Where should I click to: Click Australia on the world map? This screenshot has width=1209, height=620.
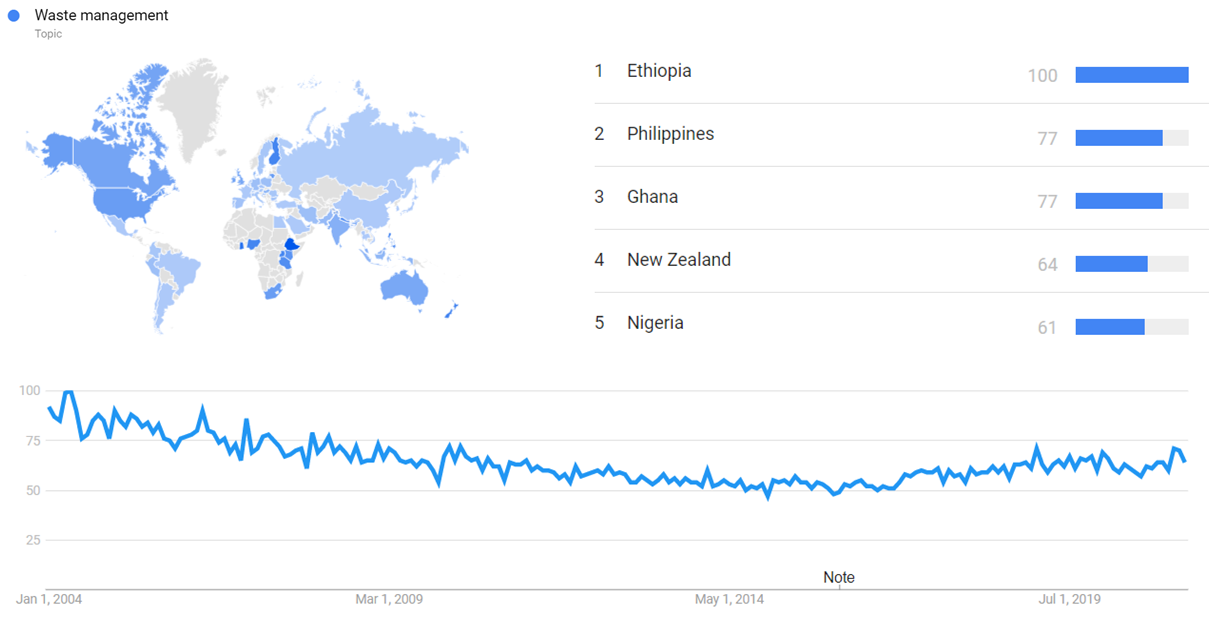[404, 286]
